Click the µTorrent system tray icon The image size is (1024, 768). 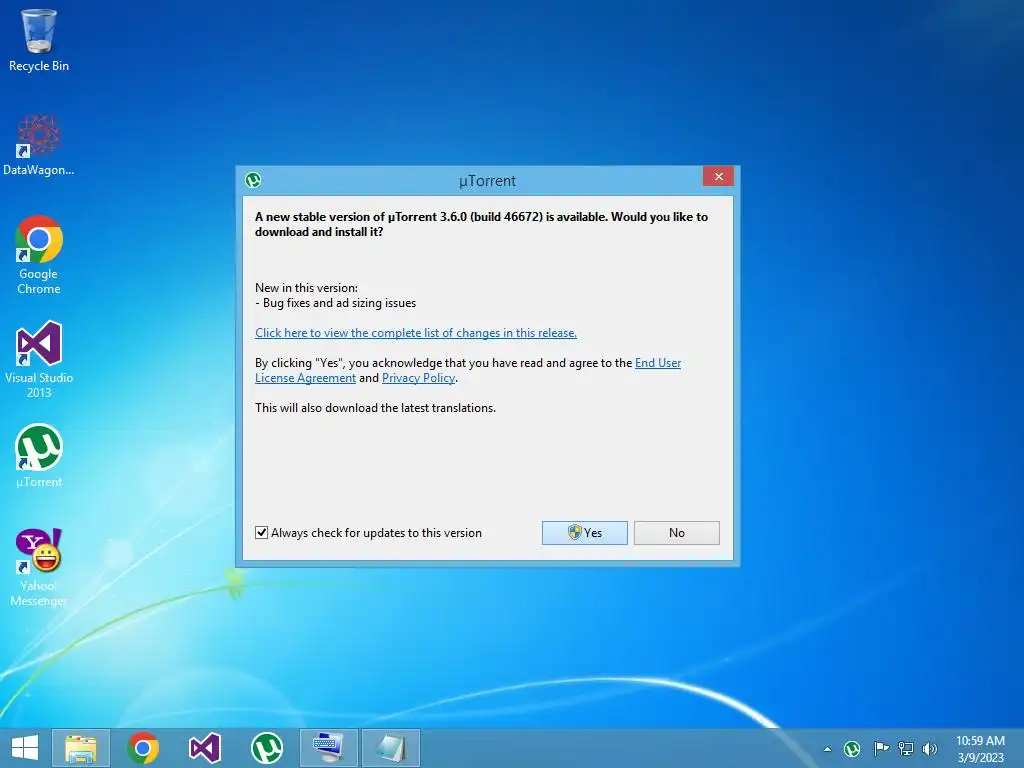pos(852,748)
